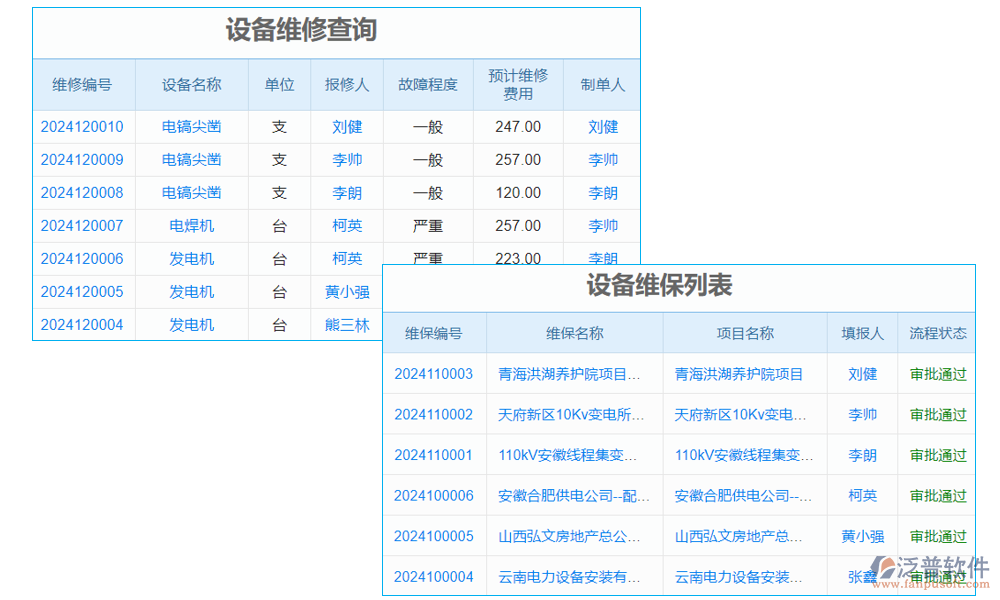Screen dimensions: 1000x600
Task: Select project 110kV安徽线程集变 entry
Action: click(x=742, y=454)
